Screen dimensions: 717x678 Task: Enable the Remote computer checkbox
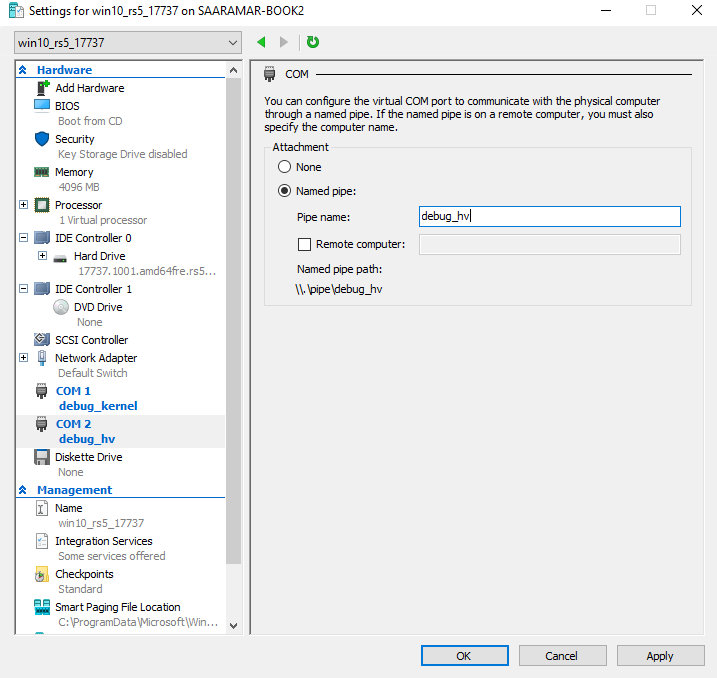[x=305, y=244]
